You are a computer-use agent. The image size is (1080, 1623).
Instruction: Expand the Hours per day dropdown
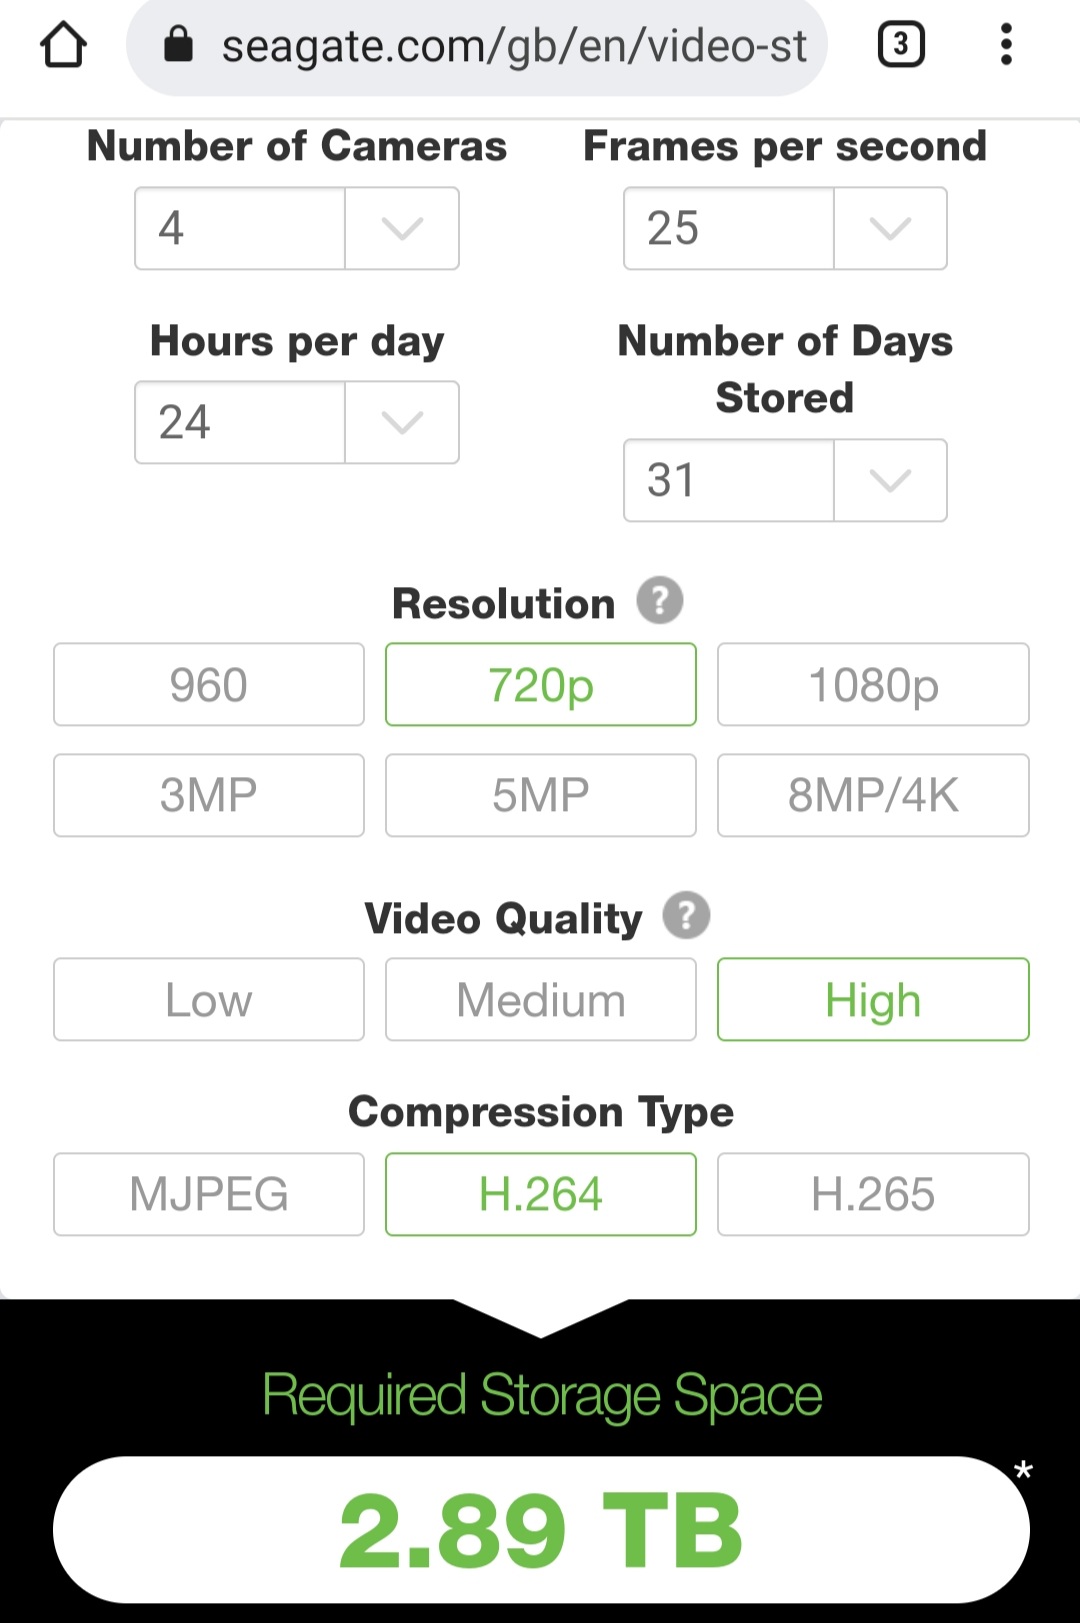[x=297, y=422]
